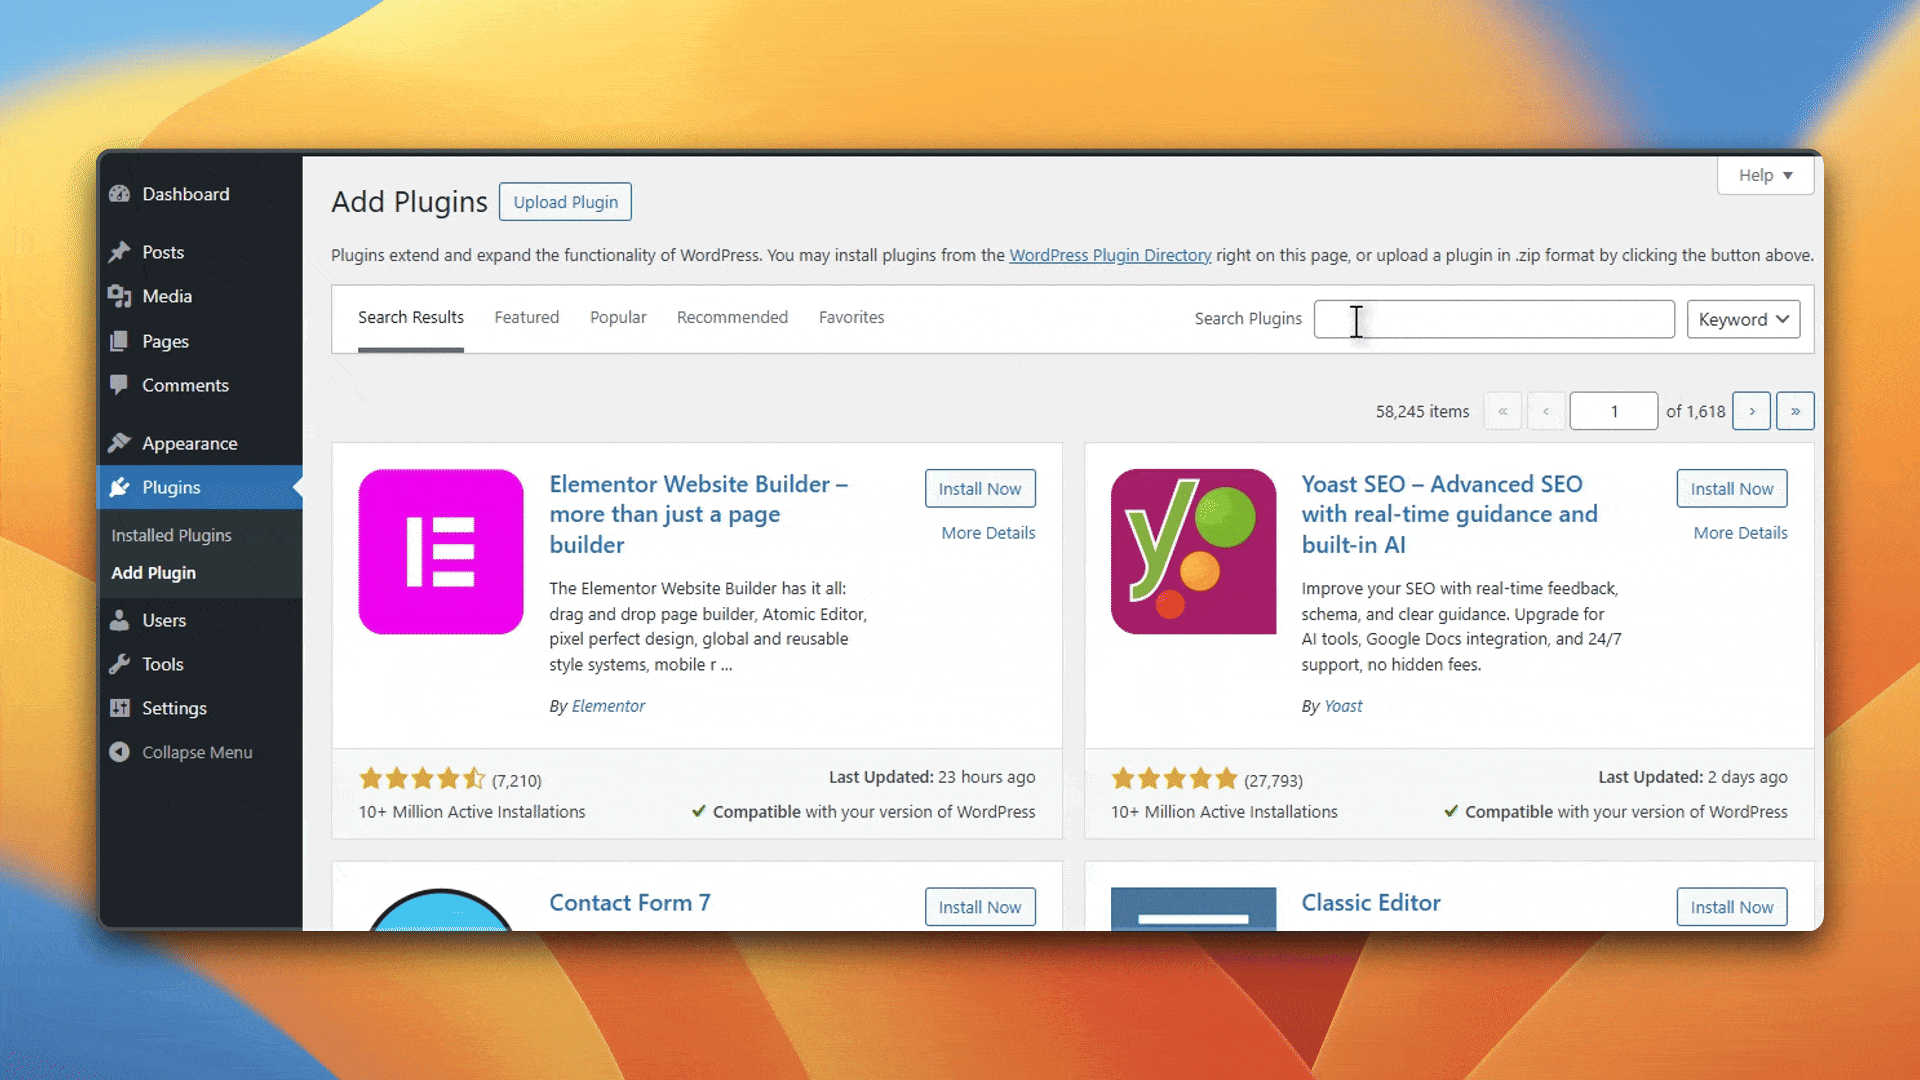Open the Tools wrench icon

[120, 664]
